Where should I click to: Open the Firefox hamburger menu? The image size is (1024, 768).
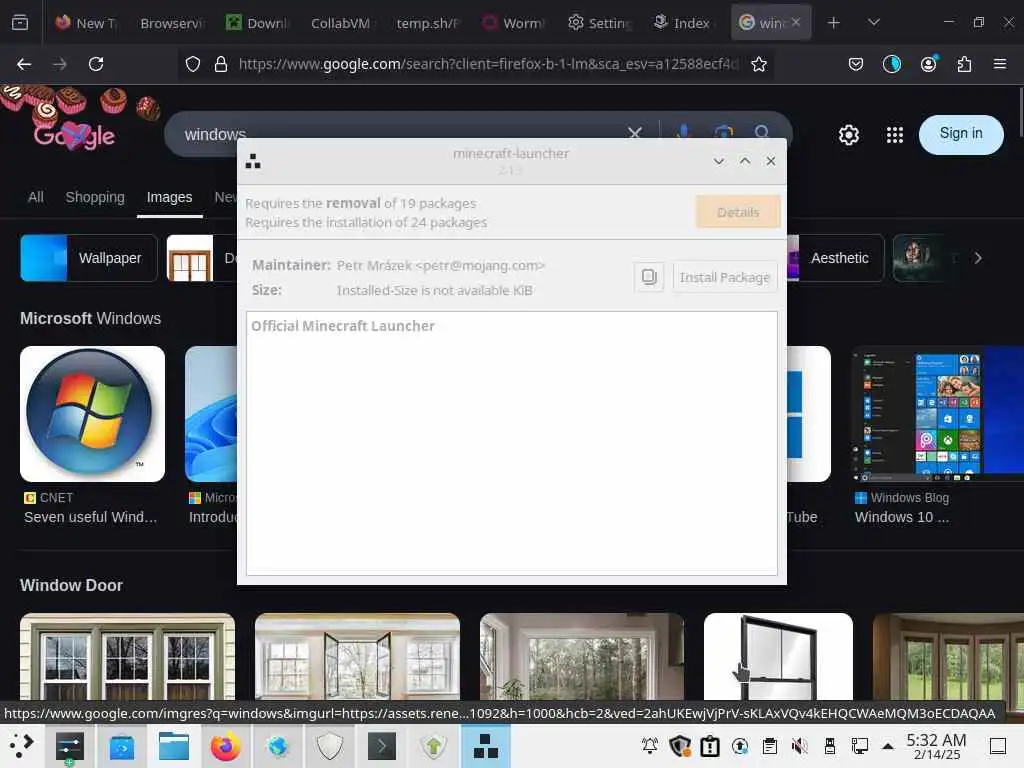(x=999, y=64)
